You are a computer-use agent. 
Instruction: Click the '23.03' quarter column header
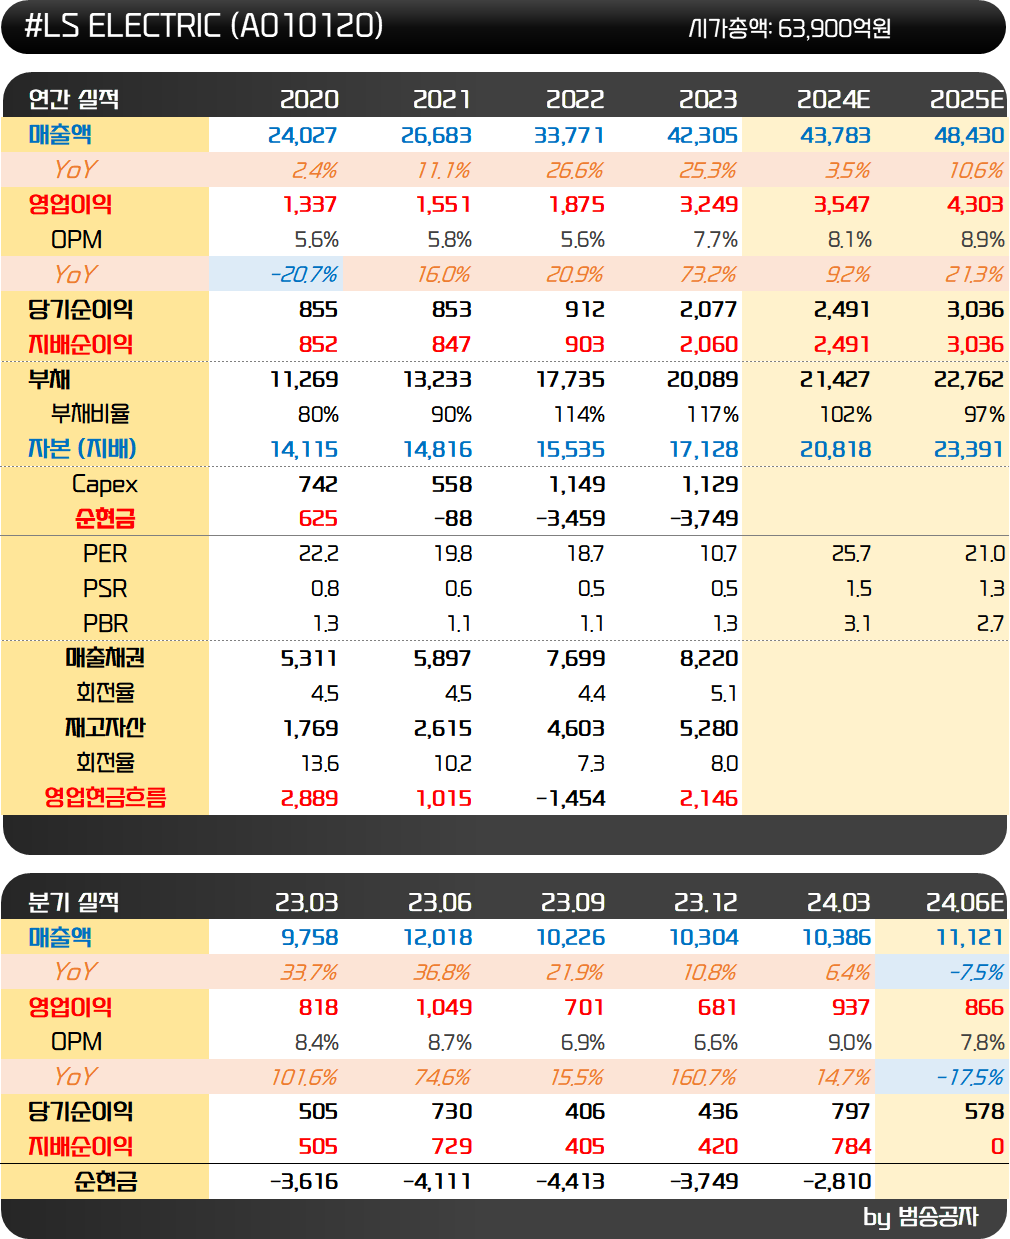pyautogui.click(x=306, y=902)
